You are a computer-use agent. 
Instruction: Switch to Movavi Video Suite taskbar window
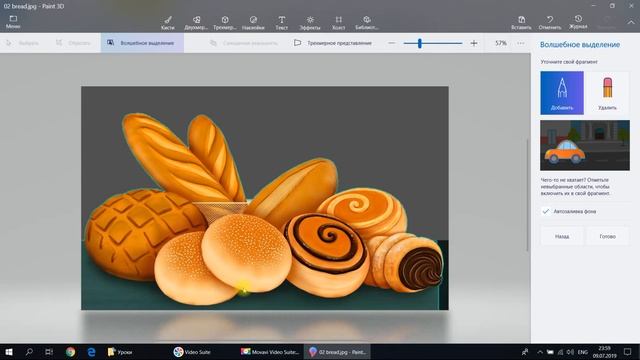pyautogui.click(x=270, y=352)
